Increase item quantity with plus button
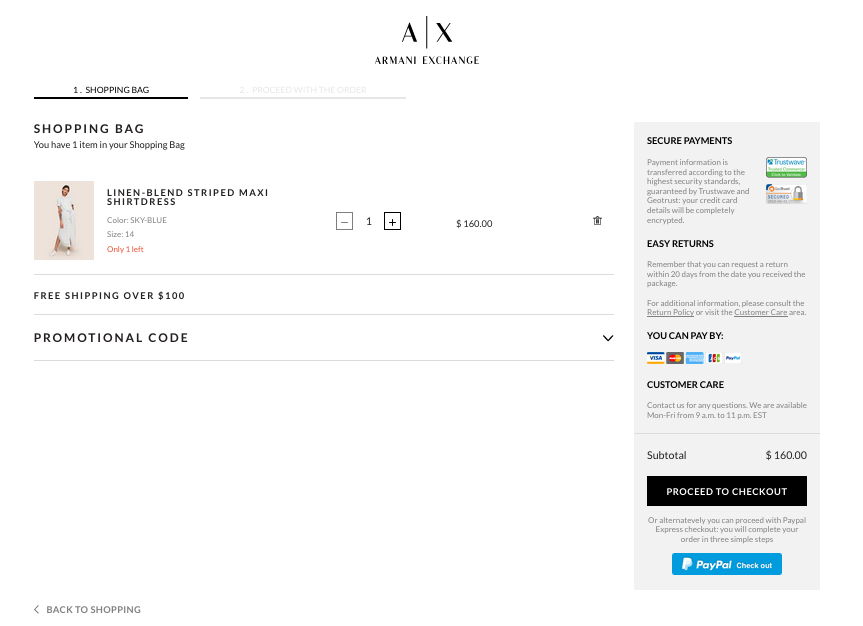Image resolution: width=863 pixels, height=626 pixels. (x=392, y=222)
